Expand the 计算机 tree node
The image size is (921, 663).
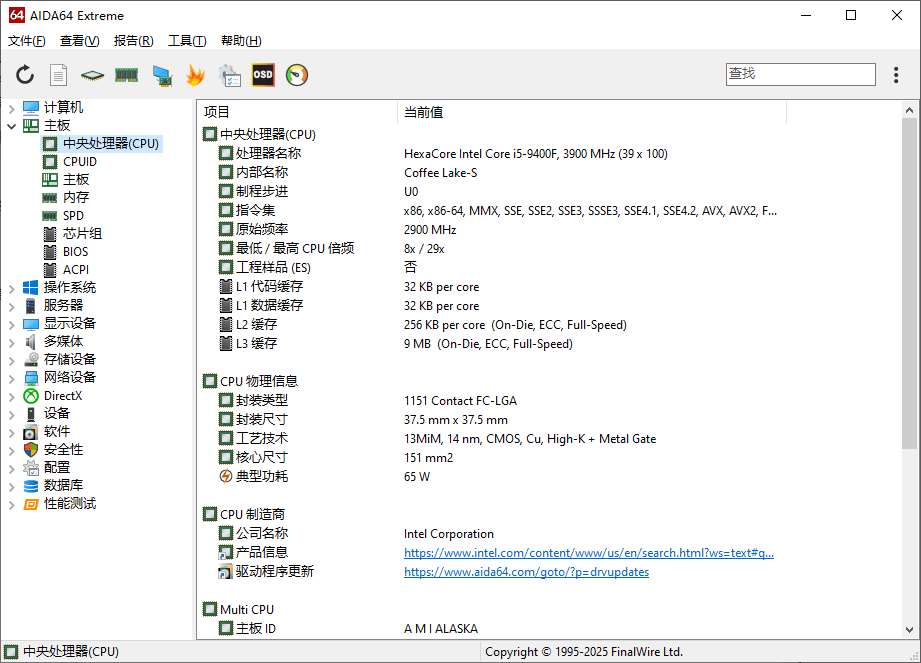click(11, 108)
